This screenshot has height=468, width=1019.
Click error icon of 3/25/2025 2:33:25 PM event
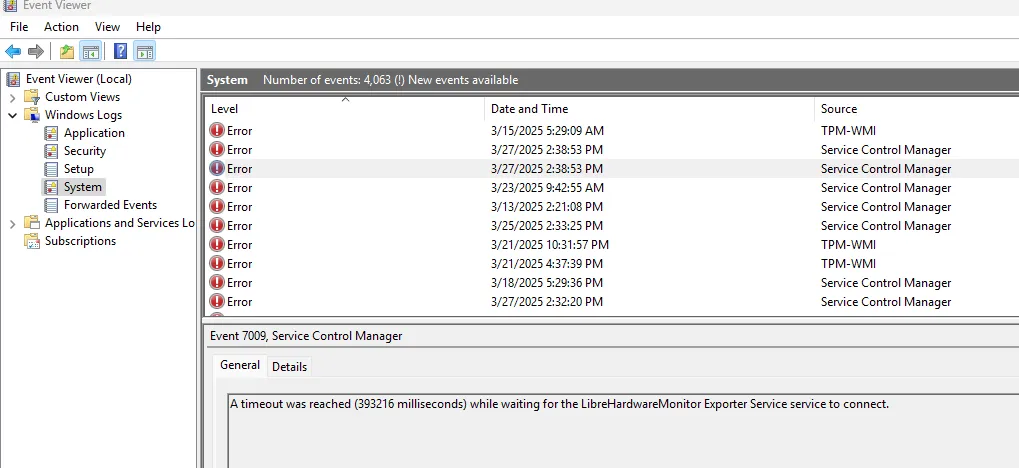(217, 226)
